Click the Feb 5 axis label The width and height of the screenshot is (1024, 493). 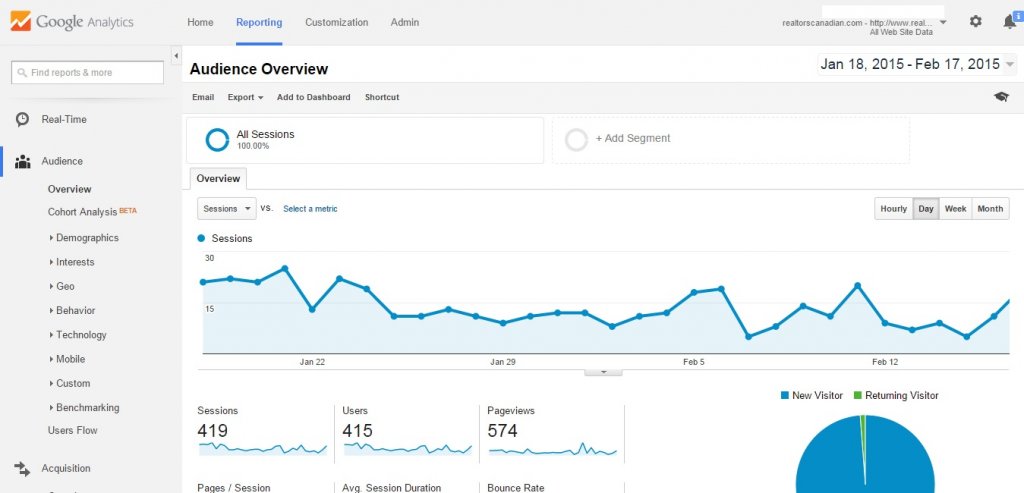tap(694, 362)
